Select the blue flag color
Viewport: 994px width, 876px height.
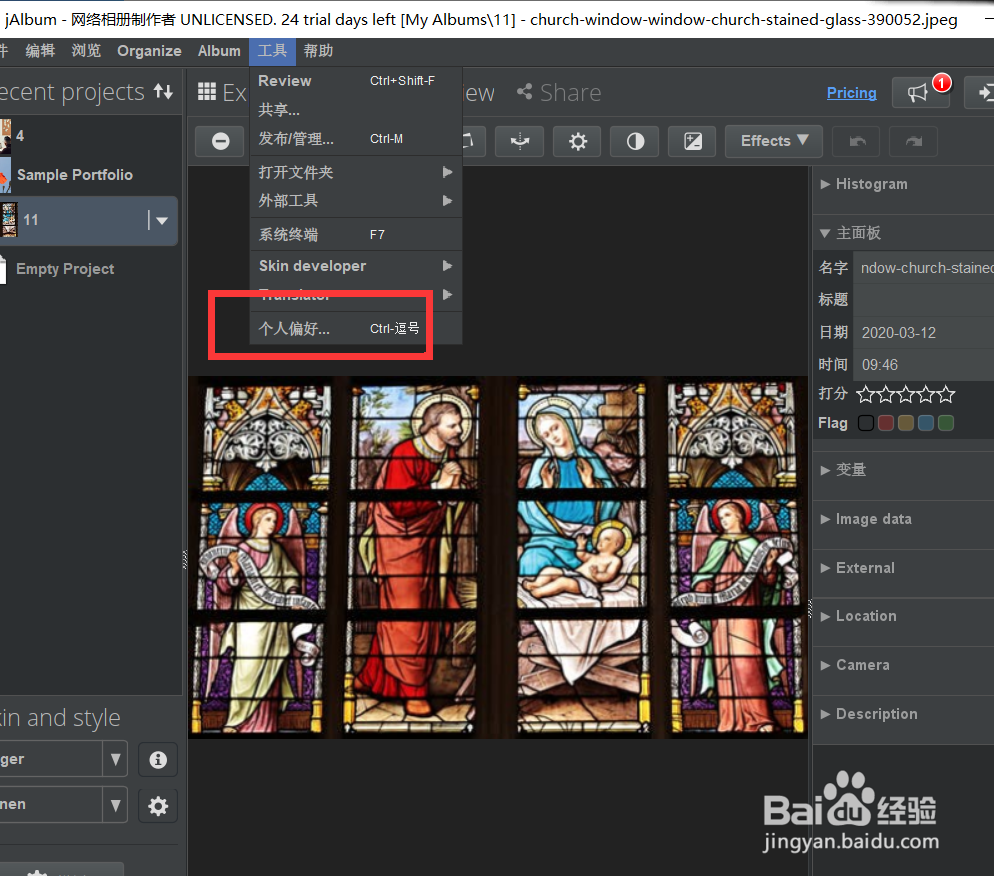(926, 423)
